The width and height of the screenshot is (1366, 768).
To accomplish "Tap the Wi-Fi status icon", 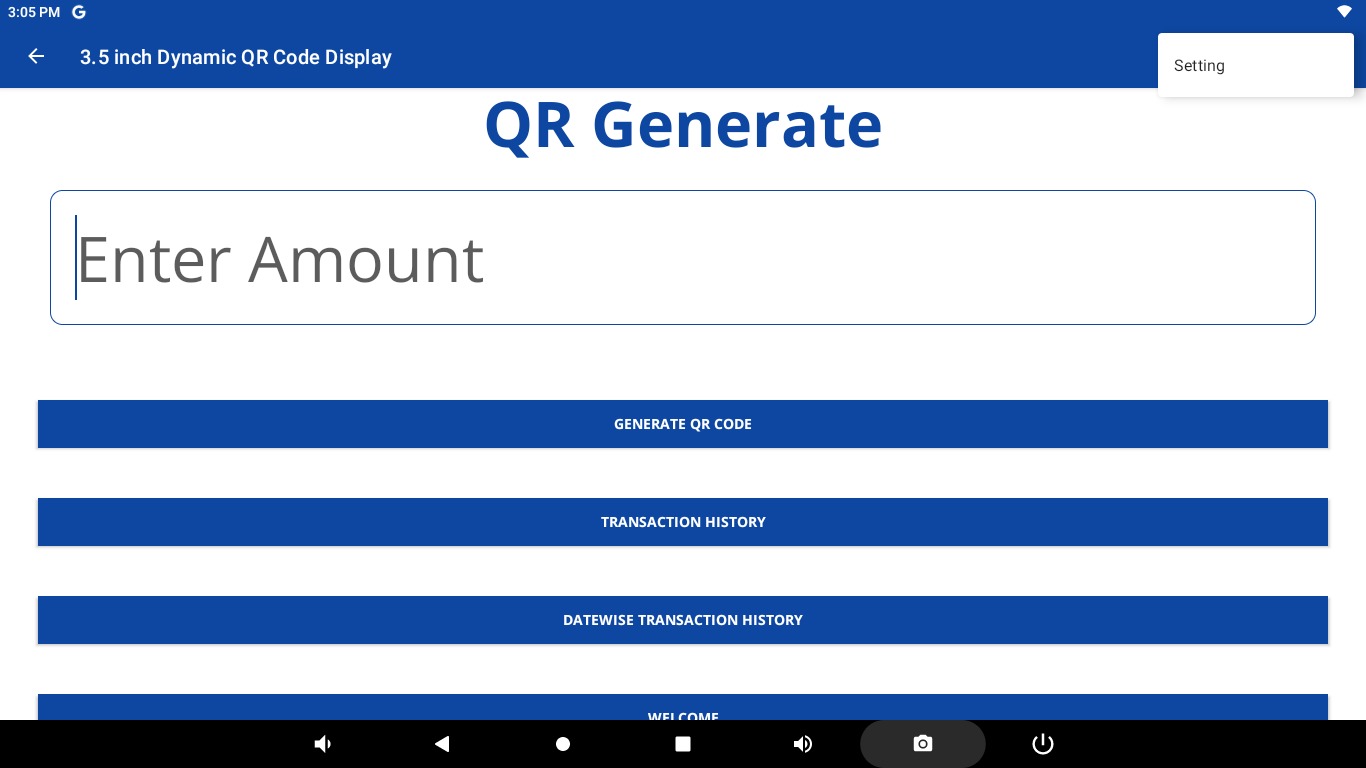I will click(1344, 12).
